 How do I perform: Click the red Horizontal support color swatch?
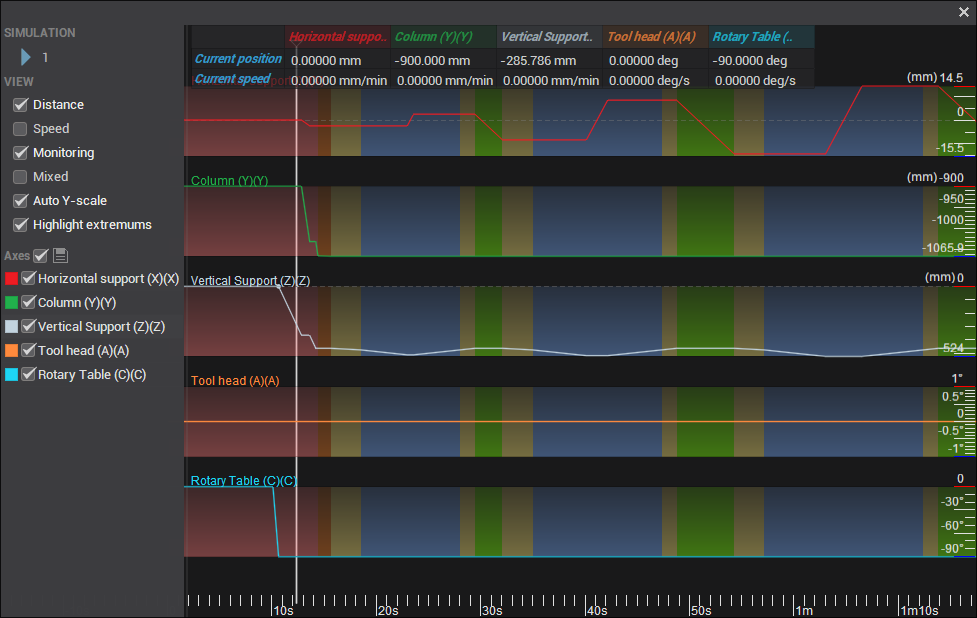pos(12,279)
